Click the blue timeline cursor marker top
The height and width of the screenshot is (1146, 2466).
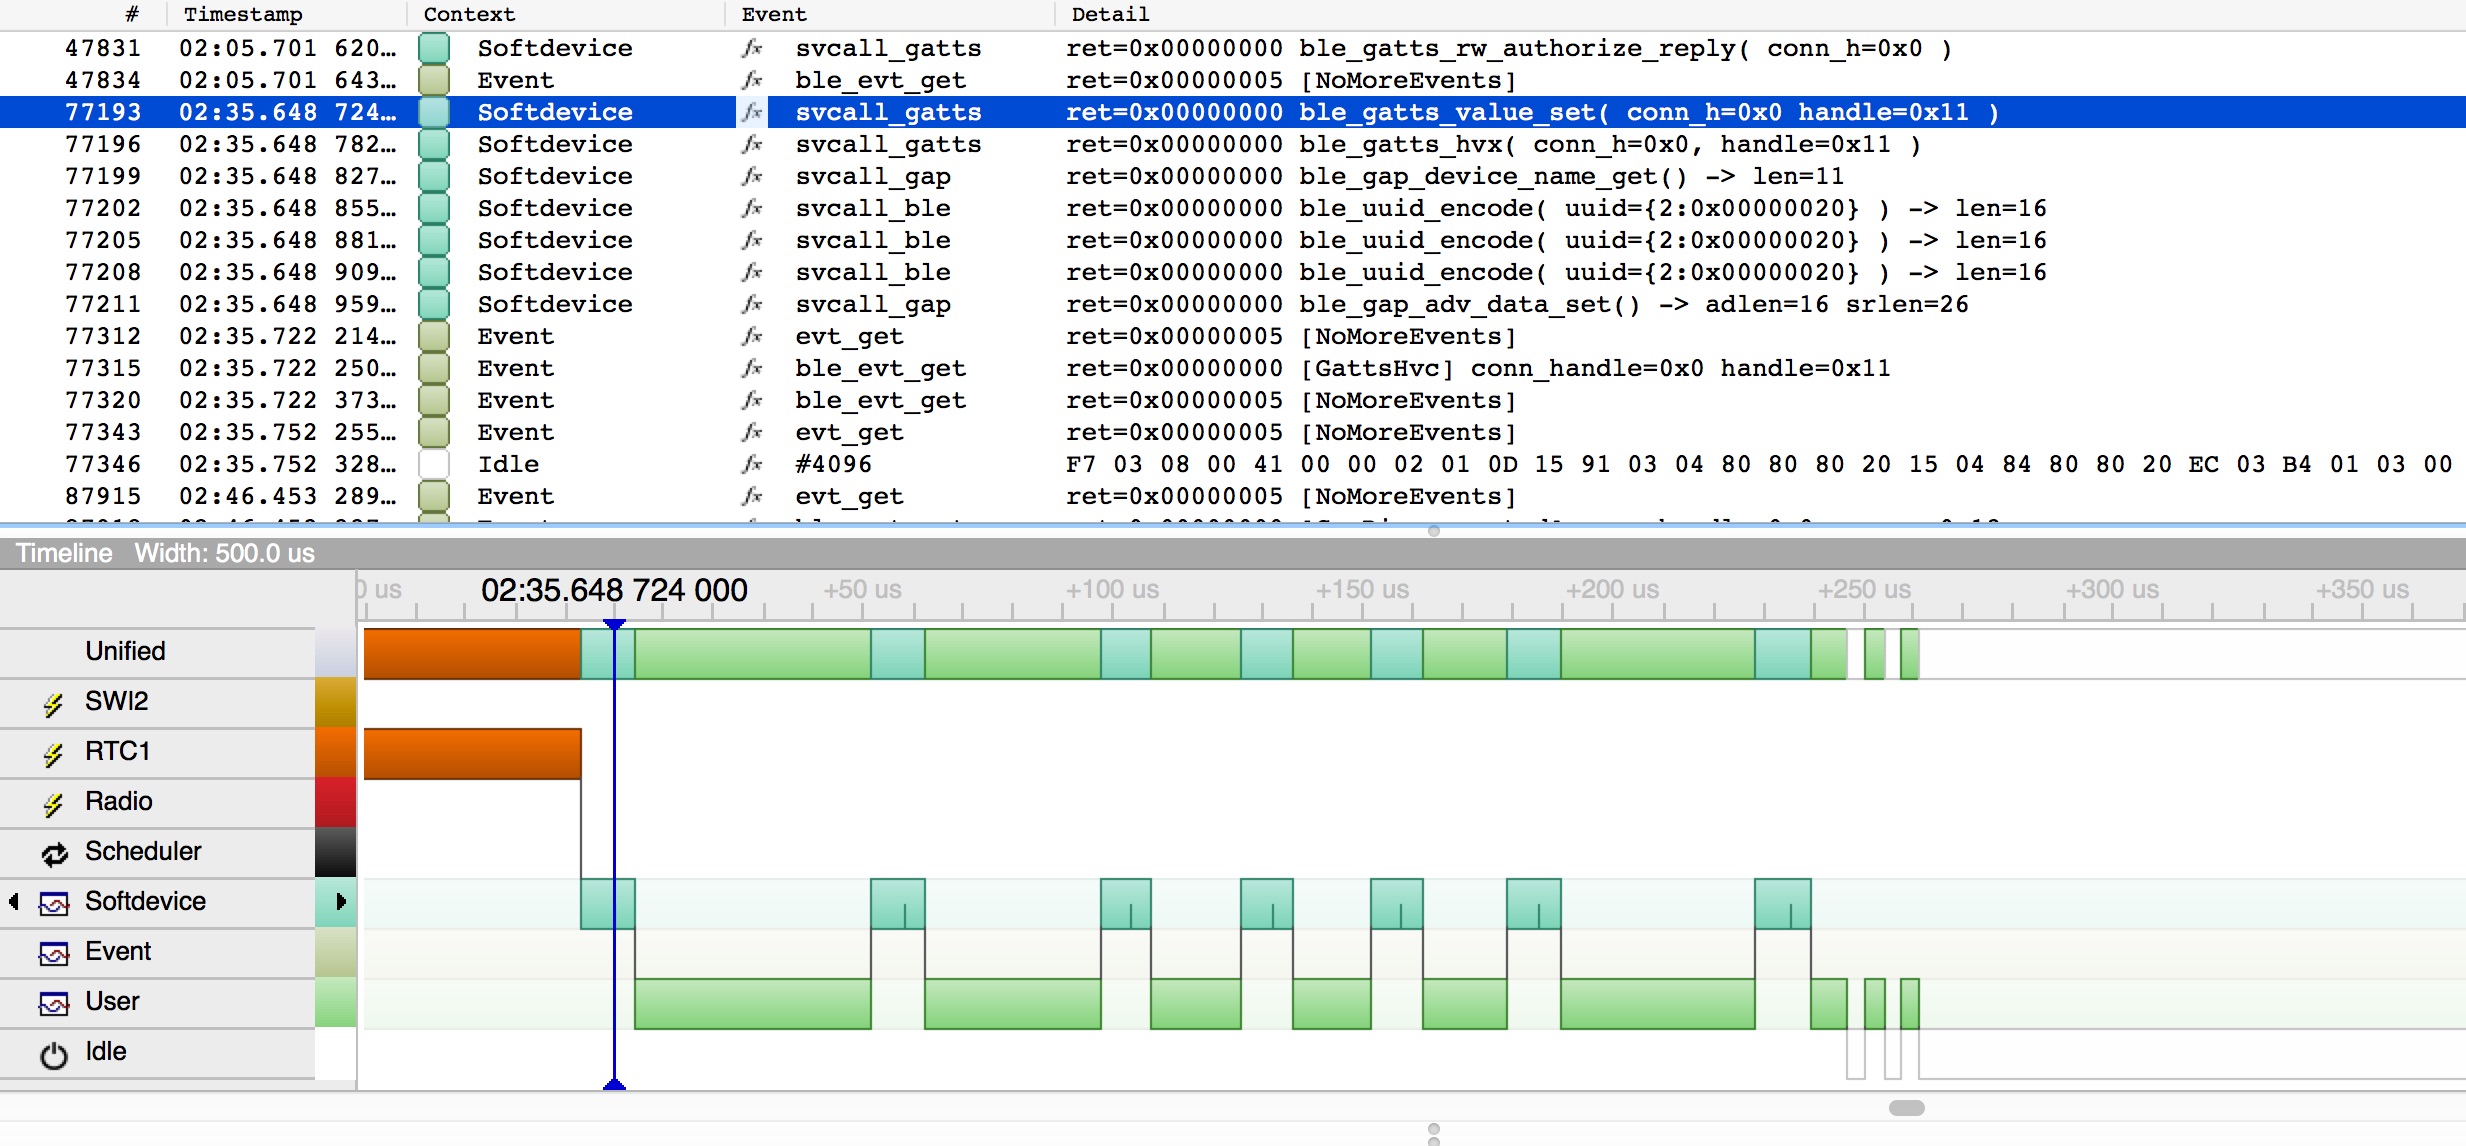614,625
